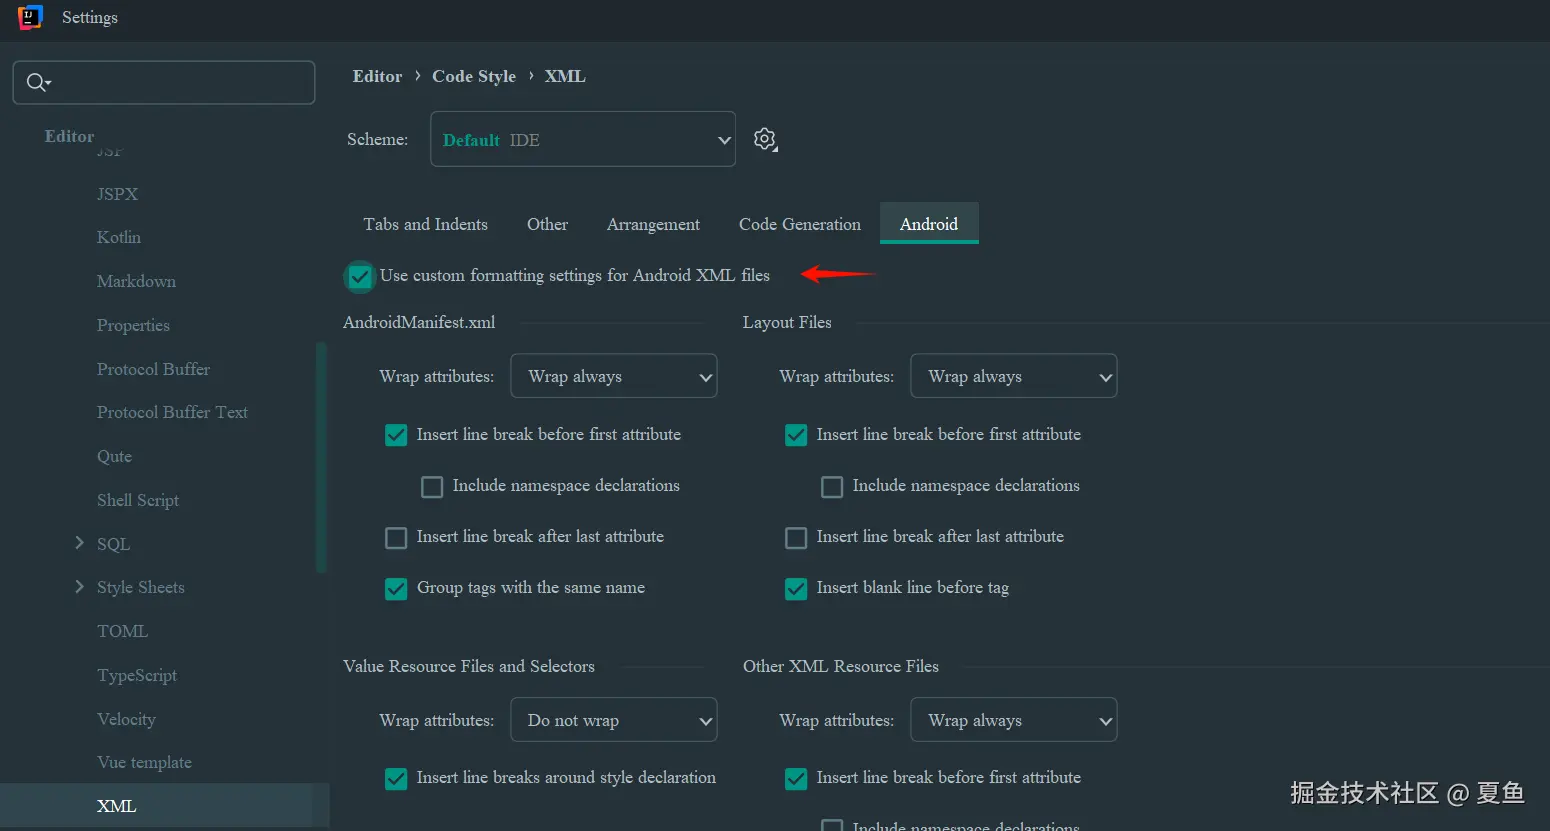1550x831 pixels.
Task: Select the Android tab
Action: click(x=929, y=224)
